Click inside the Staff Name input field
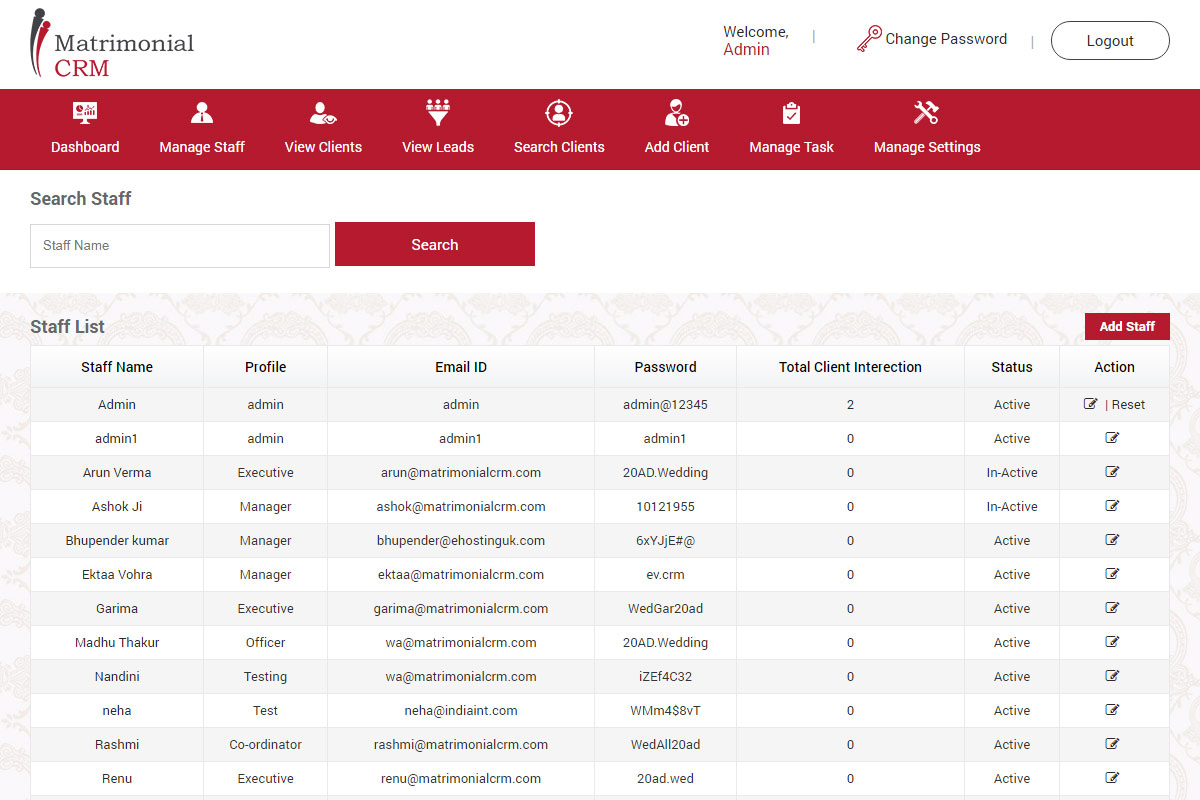Image resolution: width=1200 pixels, height=800 pixels. [180, 244]
